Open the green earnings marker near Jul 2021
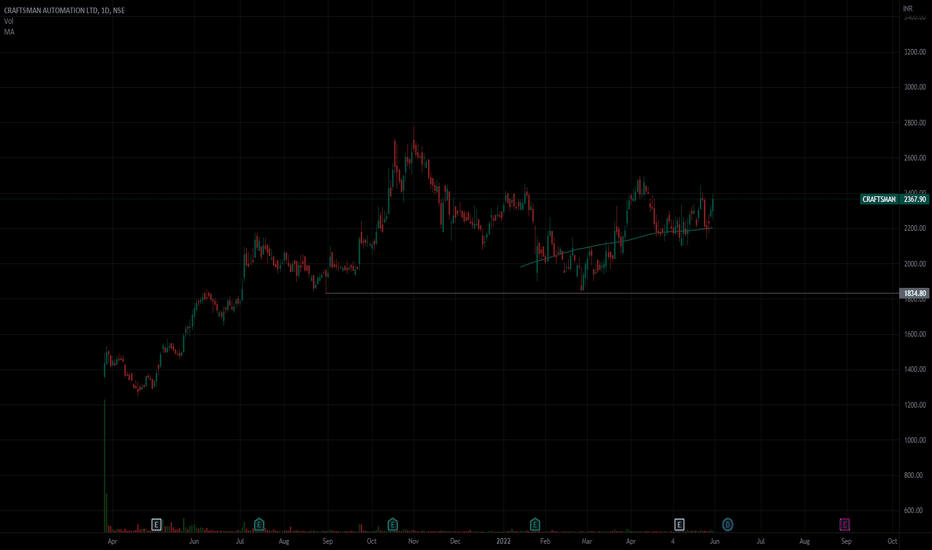This screenshot has height=550, width=932. tap(259, 524)
